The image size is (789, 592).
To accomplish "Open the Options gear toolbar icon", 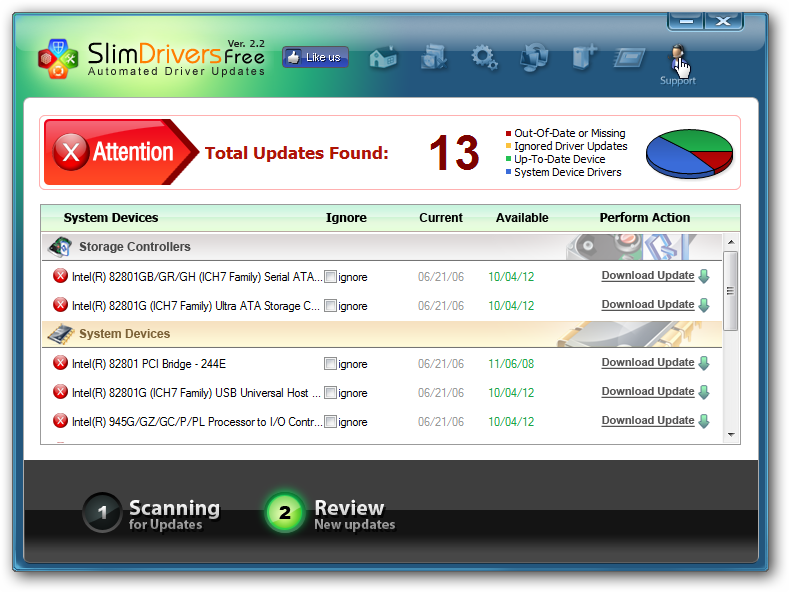I will click(484, 57).
